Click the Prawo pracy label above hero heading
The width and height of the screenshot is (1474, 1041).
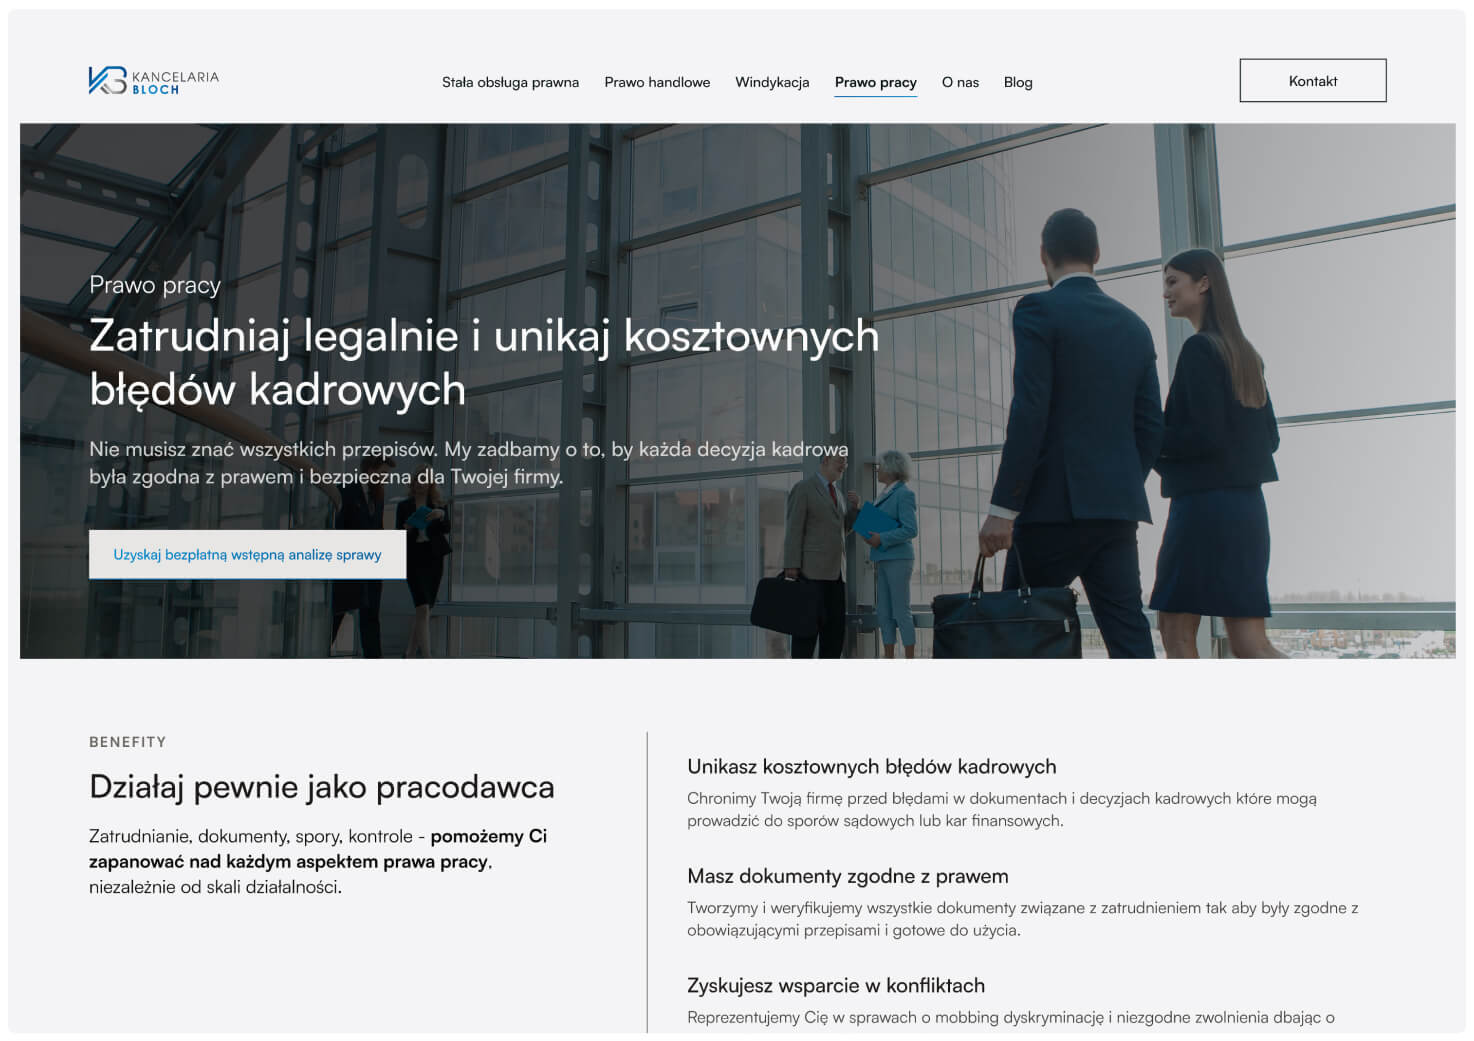(155, 285)
